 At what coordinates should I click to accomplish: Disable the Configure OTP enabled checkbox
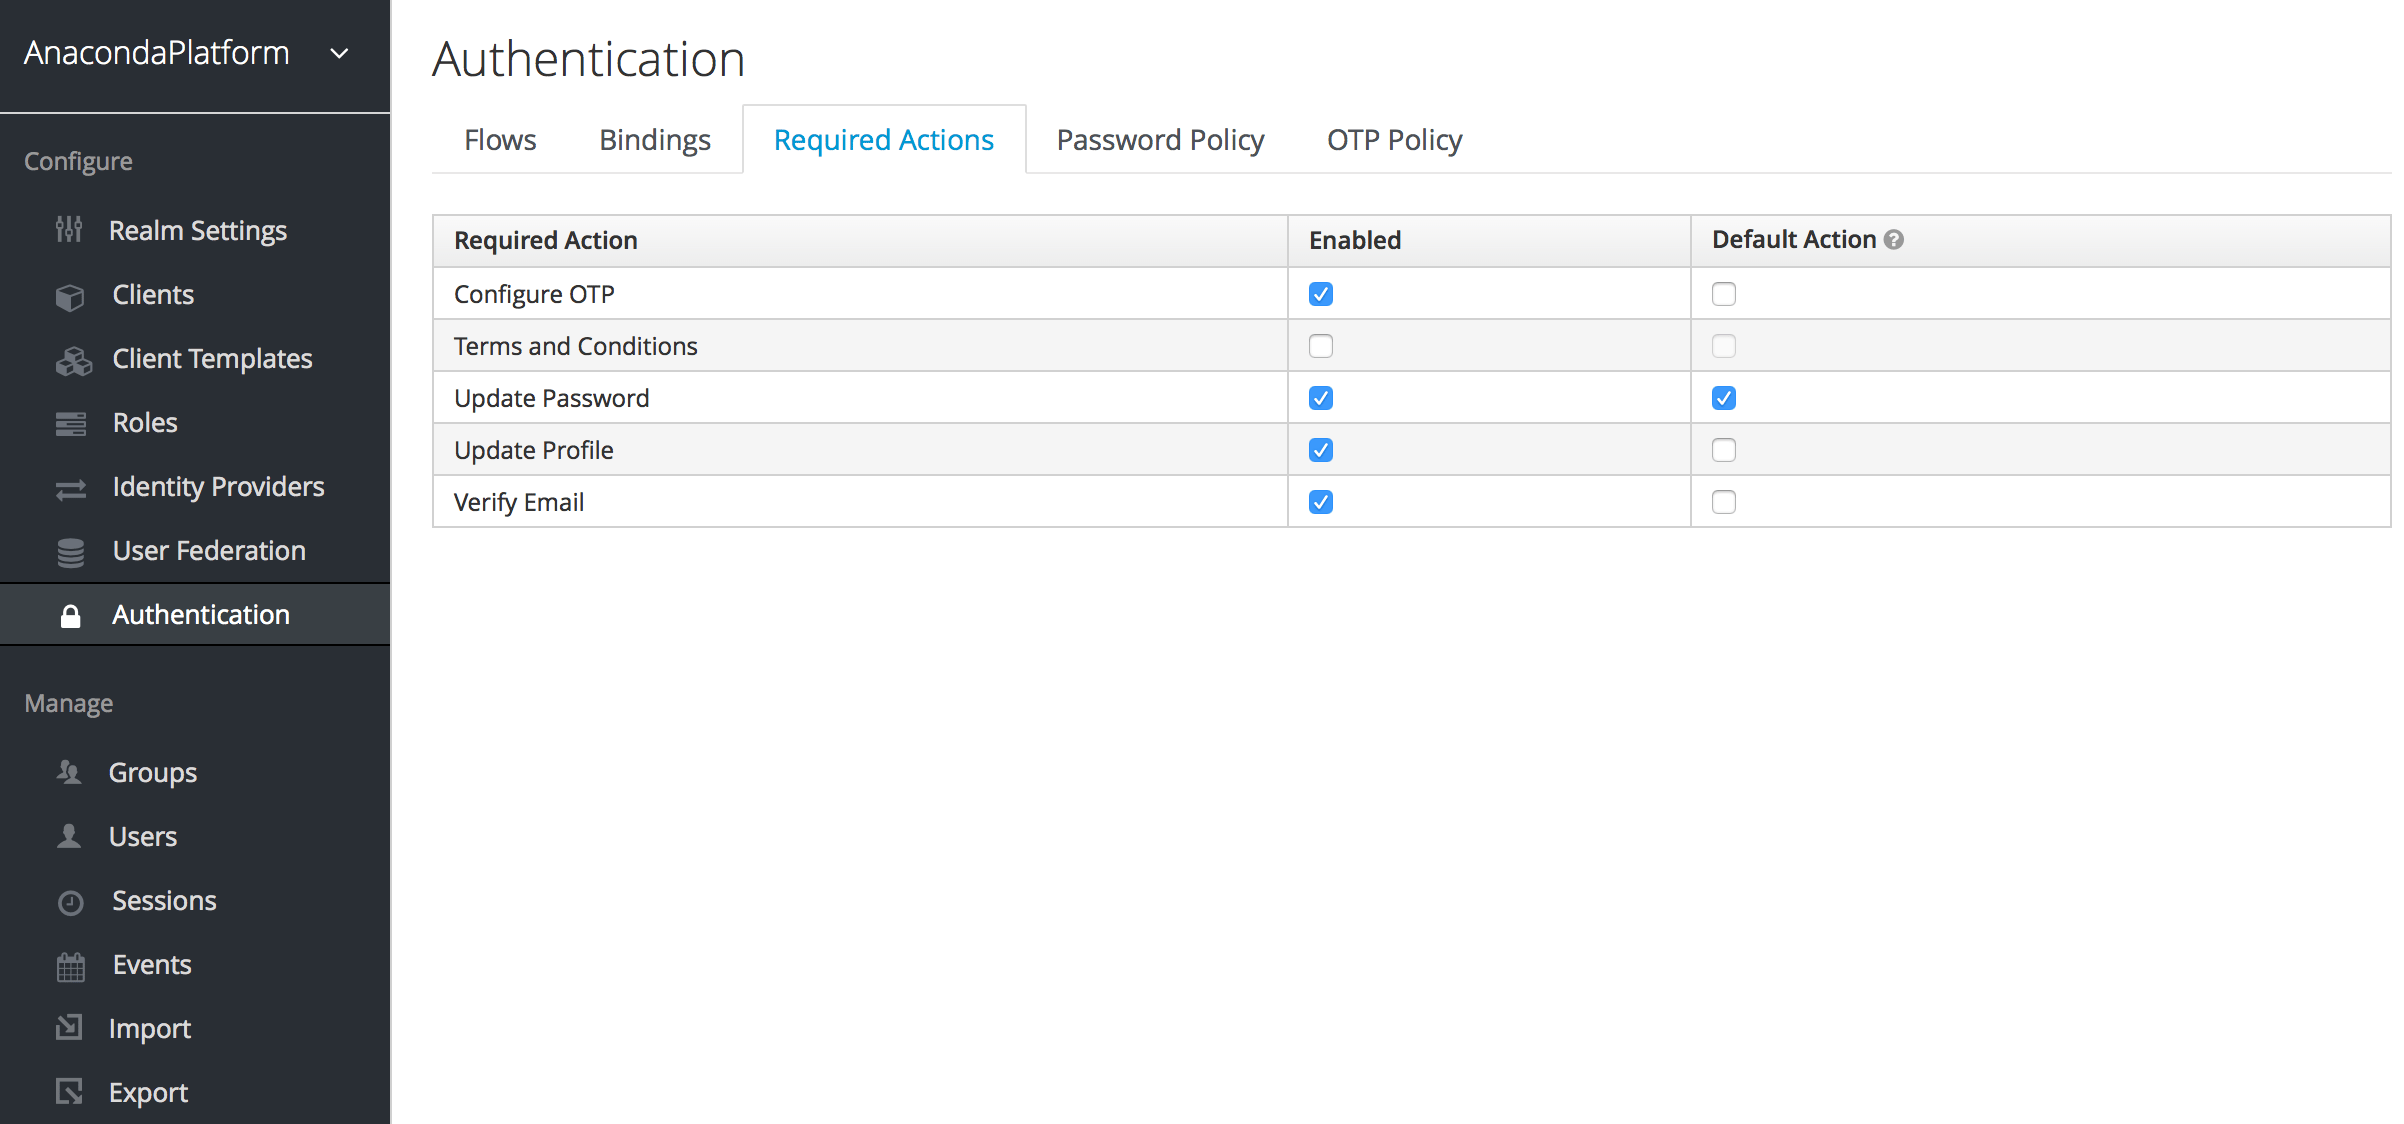coord(1320,294)
